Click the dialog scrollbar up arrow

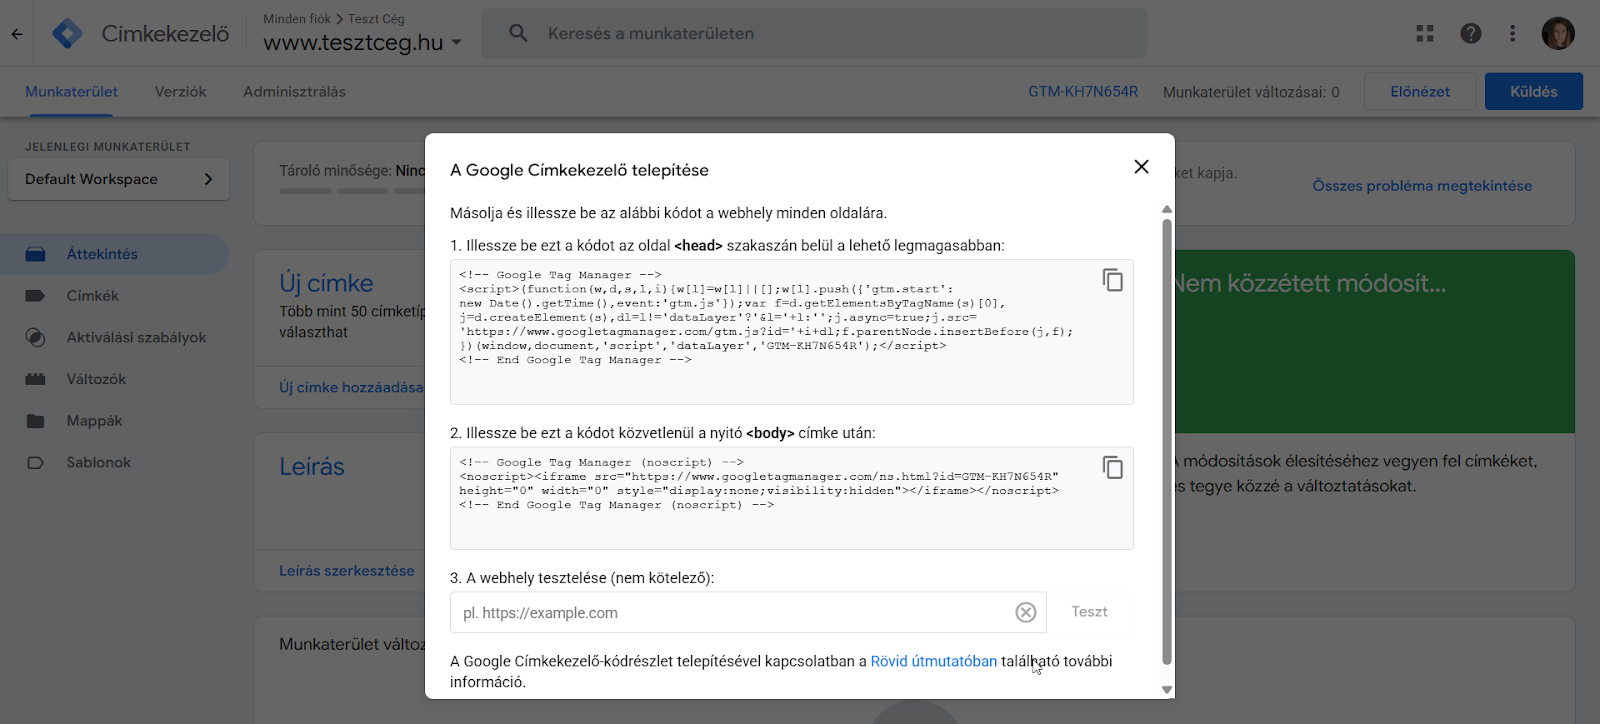(x=1167, y=210)
